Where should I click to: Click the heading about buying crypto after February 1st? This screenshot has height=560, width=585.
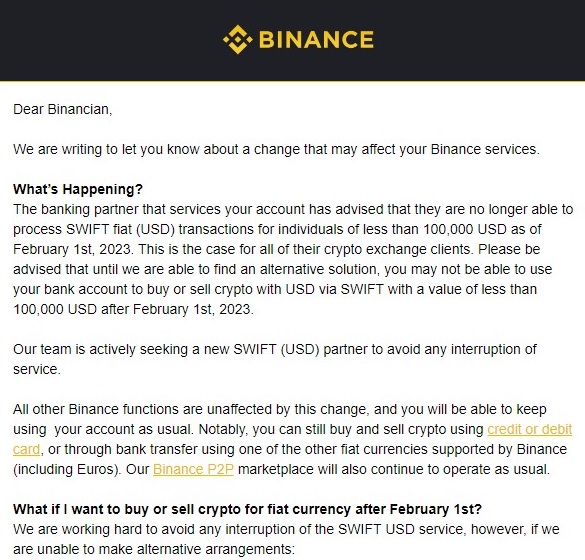pos(247,509)
